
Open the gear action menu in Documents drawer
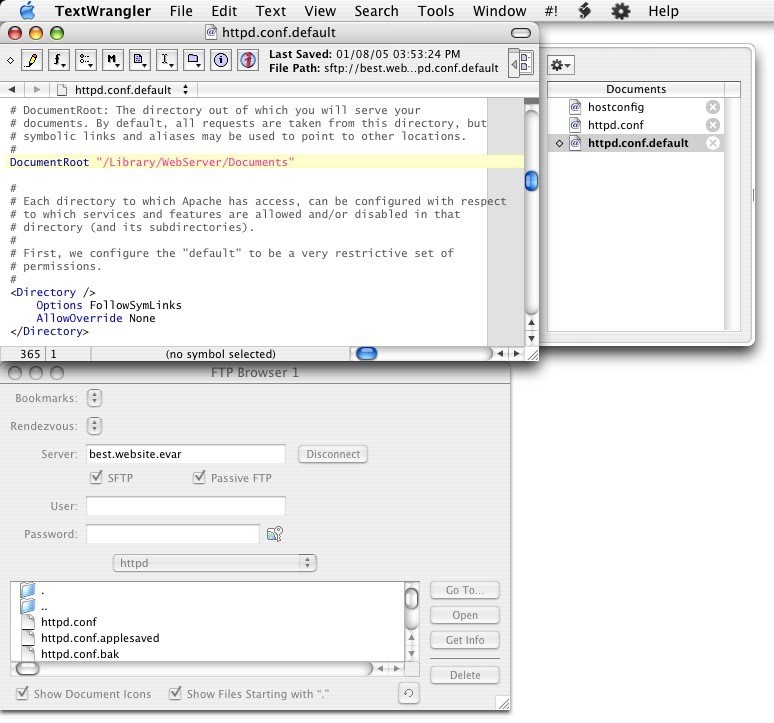point(561,65)
